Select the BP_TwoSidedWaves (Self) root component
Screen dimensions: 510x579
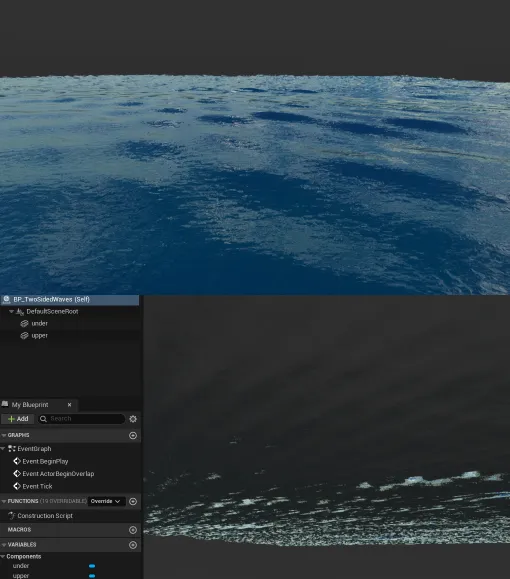tap(70, 299)
